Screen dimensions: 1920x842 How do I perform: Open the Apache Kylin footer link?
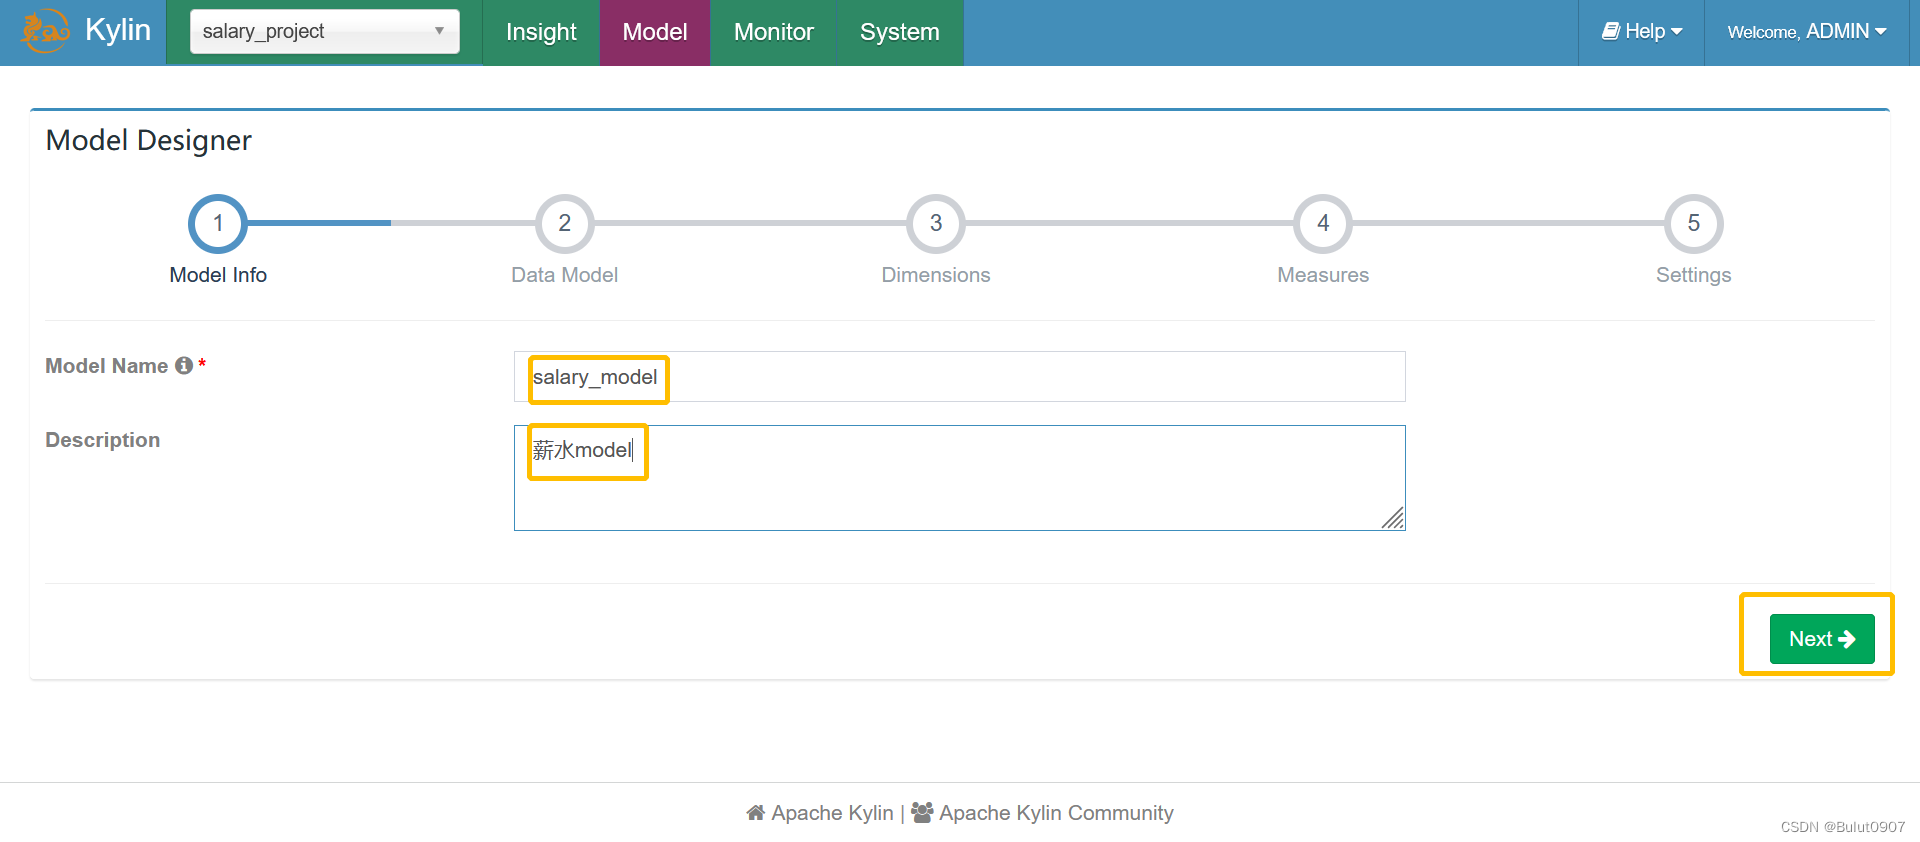pos(832,813)
